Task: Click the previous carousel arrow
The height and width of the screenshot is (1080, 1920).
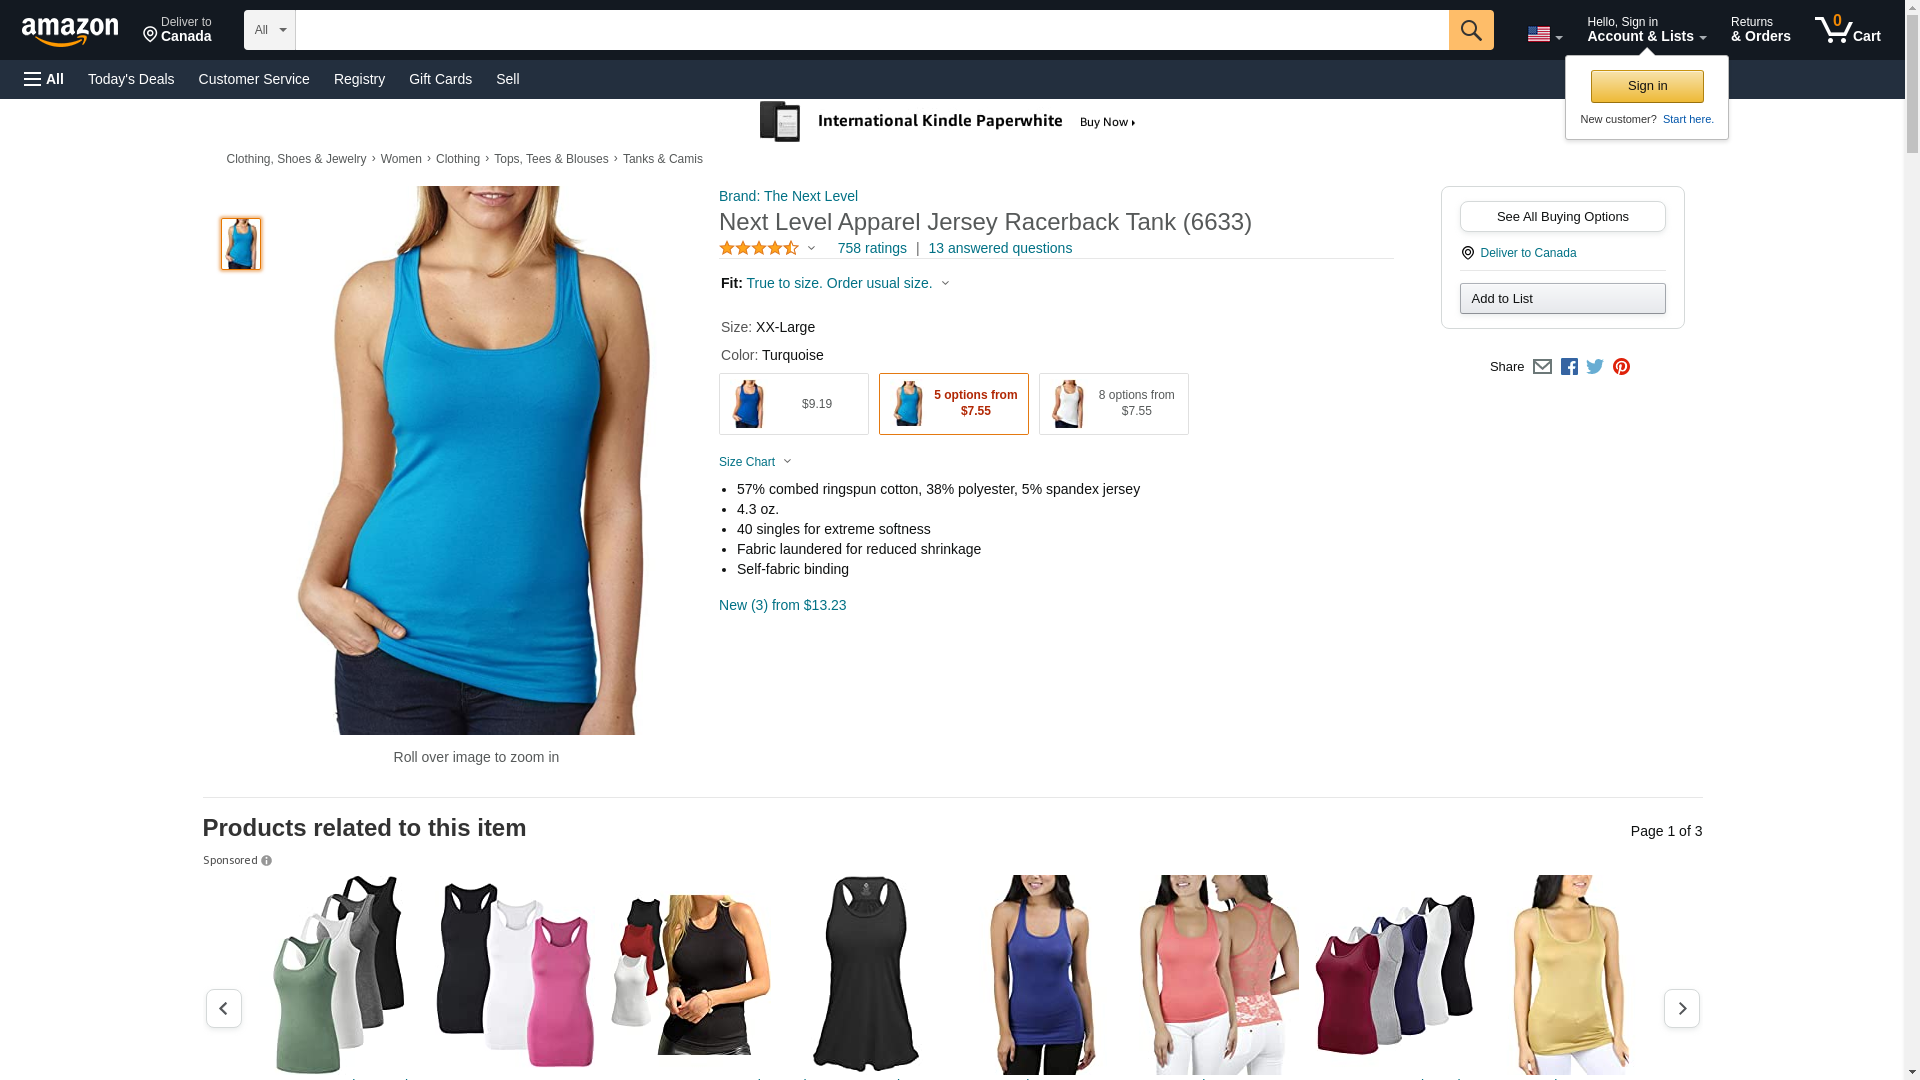Action: click(223, 1008)
